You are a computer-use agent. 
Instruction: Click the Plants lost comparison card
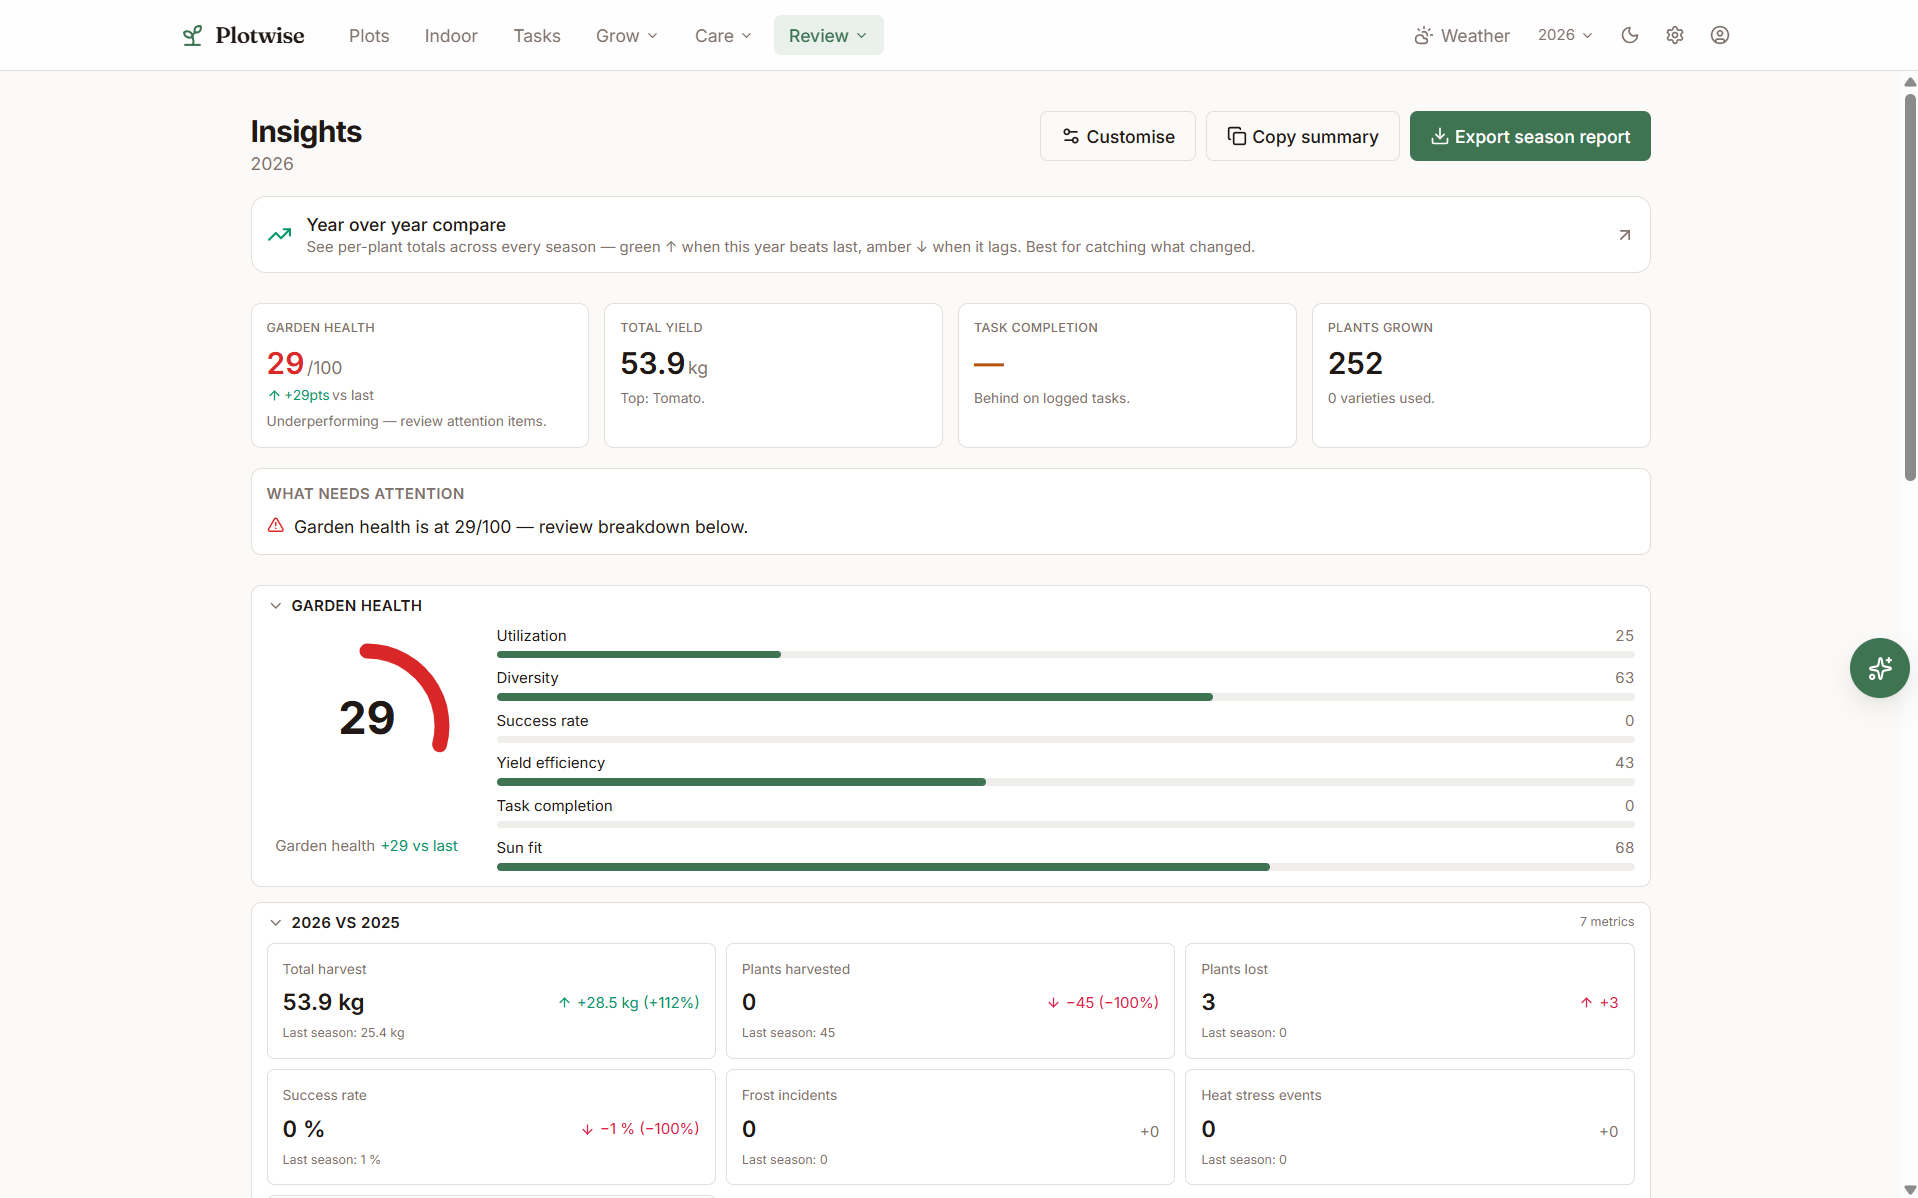pyautogui.click(x=1409, y=1001)
